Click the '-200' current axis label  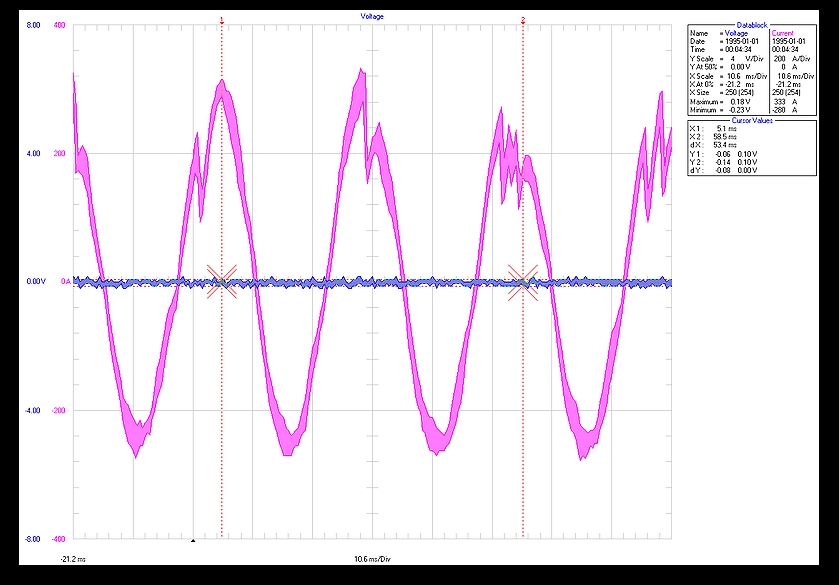click(58, 411)
